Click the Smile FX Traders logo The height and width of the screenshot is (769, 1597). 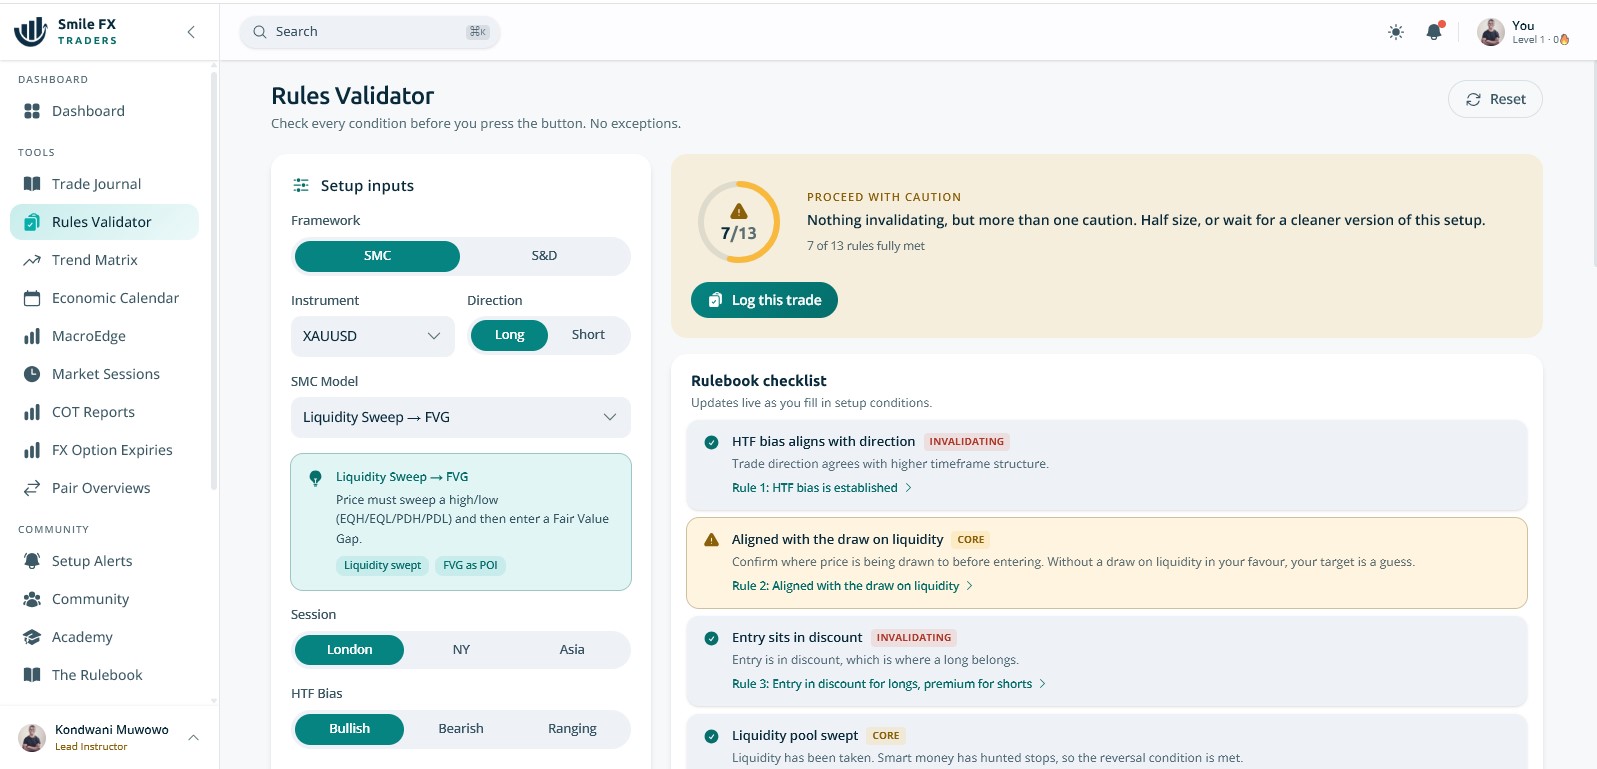[x=66, y=32]
